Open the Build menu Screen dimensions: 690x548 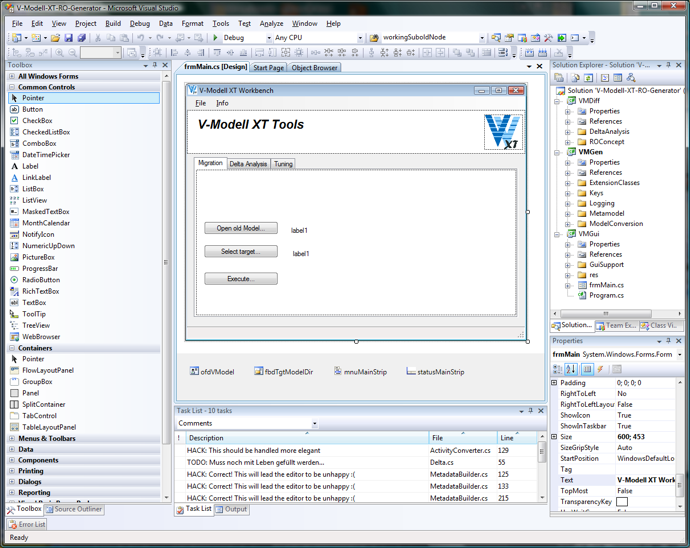(113, 23)
